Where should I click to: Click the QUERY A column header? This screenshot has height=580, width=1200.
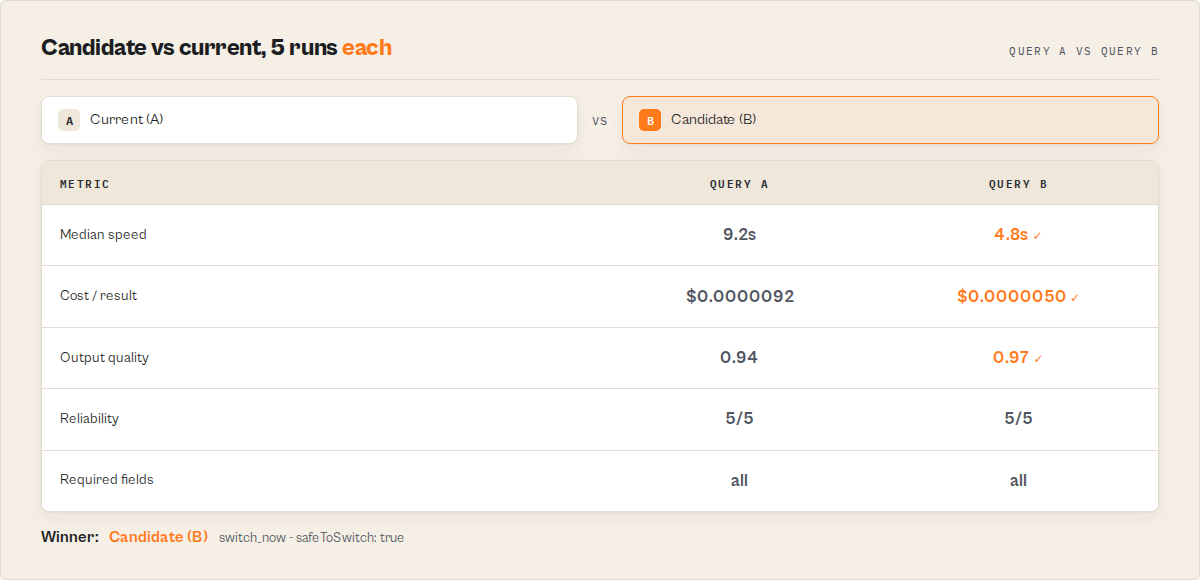[x=739, y=184]
